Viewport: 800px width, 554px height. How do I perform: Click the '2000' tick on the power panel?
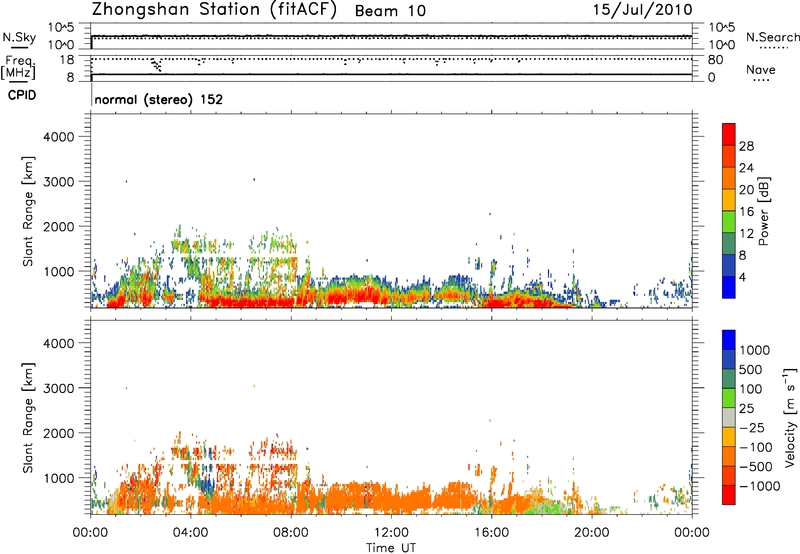[x=58, y=226]
